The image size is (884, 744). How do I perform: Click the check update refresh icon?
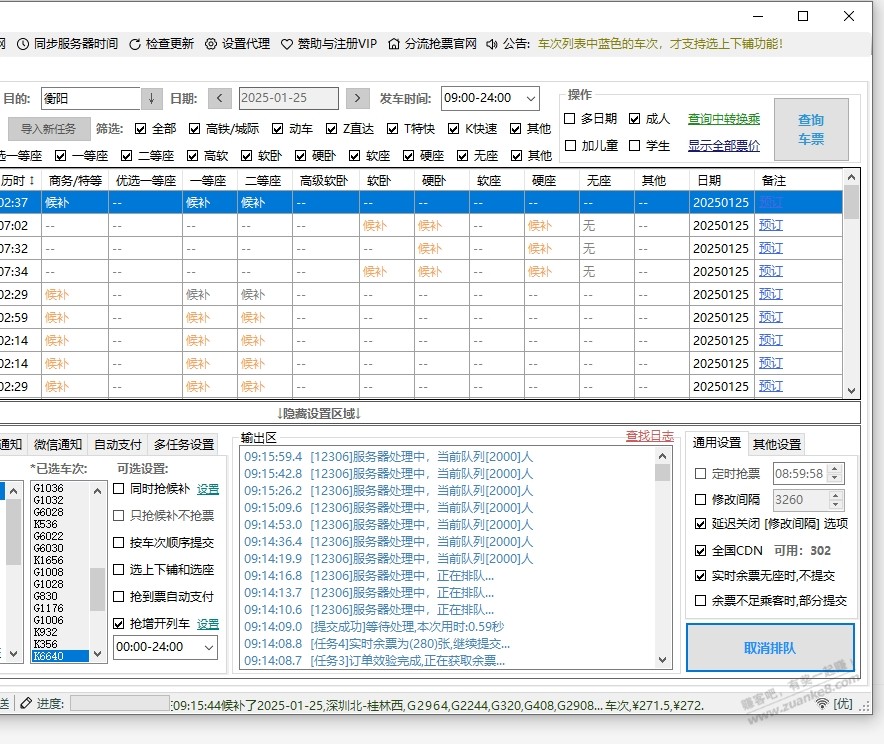[135, 44]
